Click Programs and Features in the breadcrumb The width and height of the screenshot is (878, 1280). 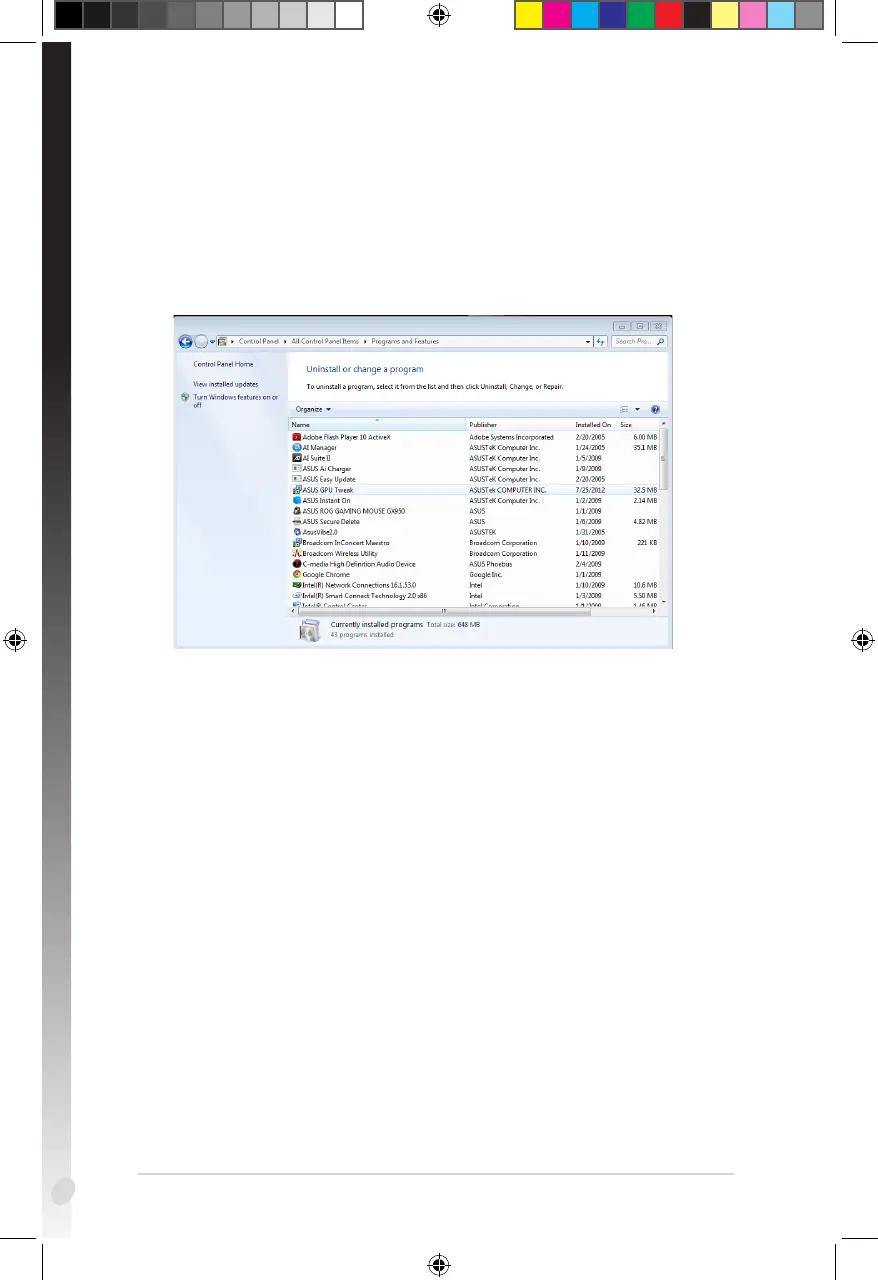[406, 342]
